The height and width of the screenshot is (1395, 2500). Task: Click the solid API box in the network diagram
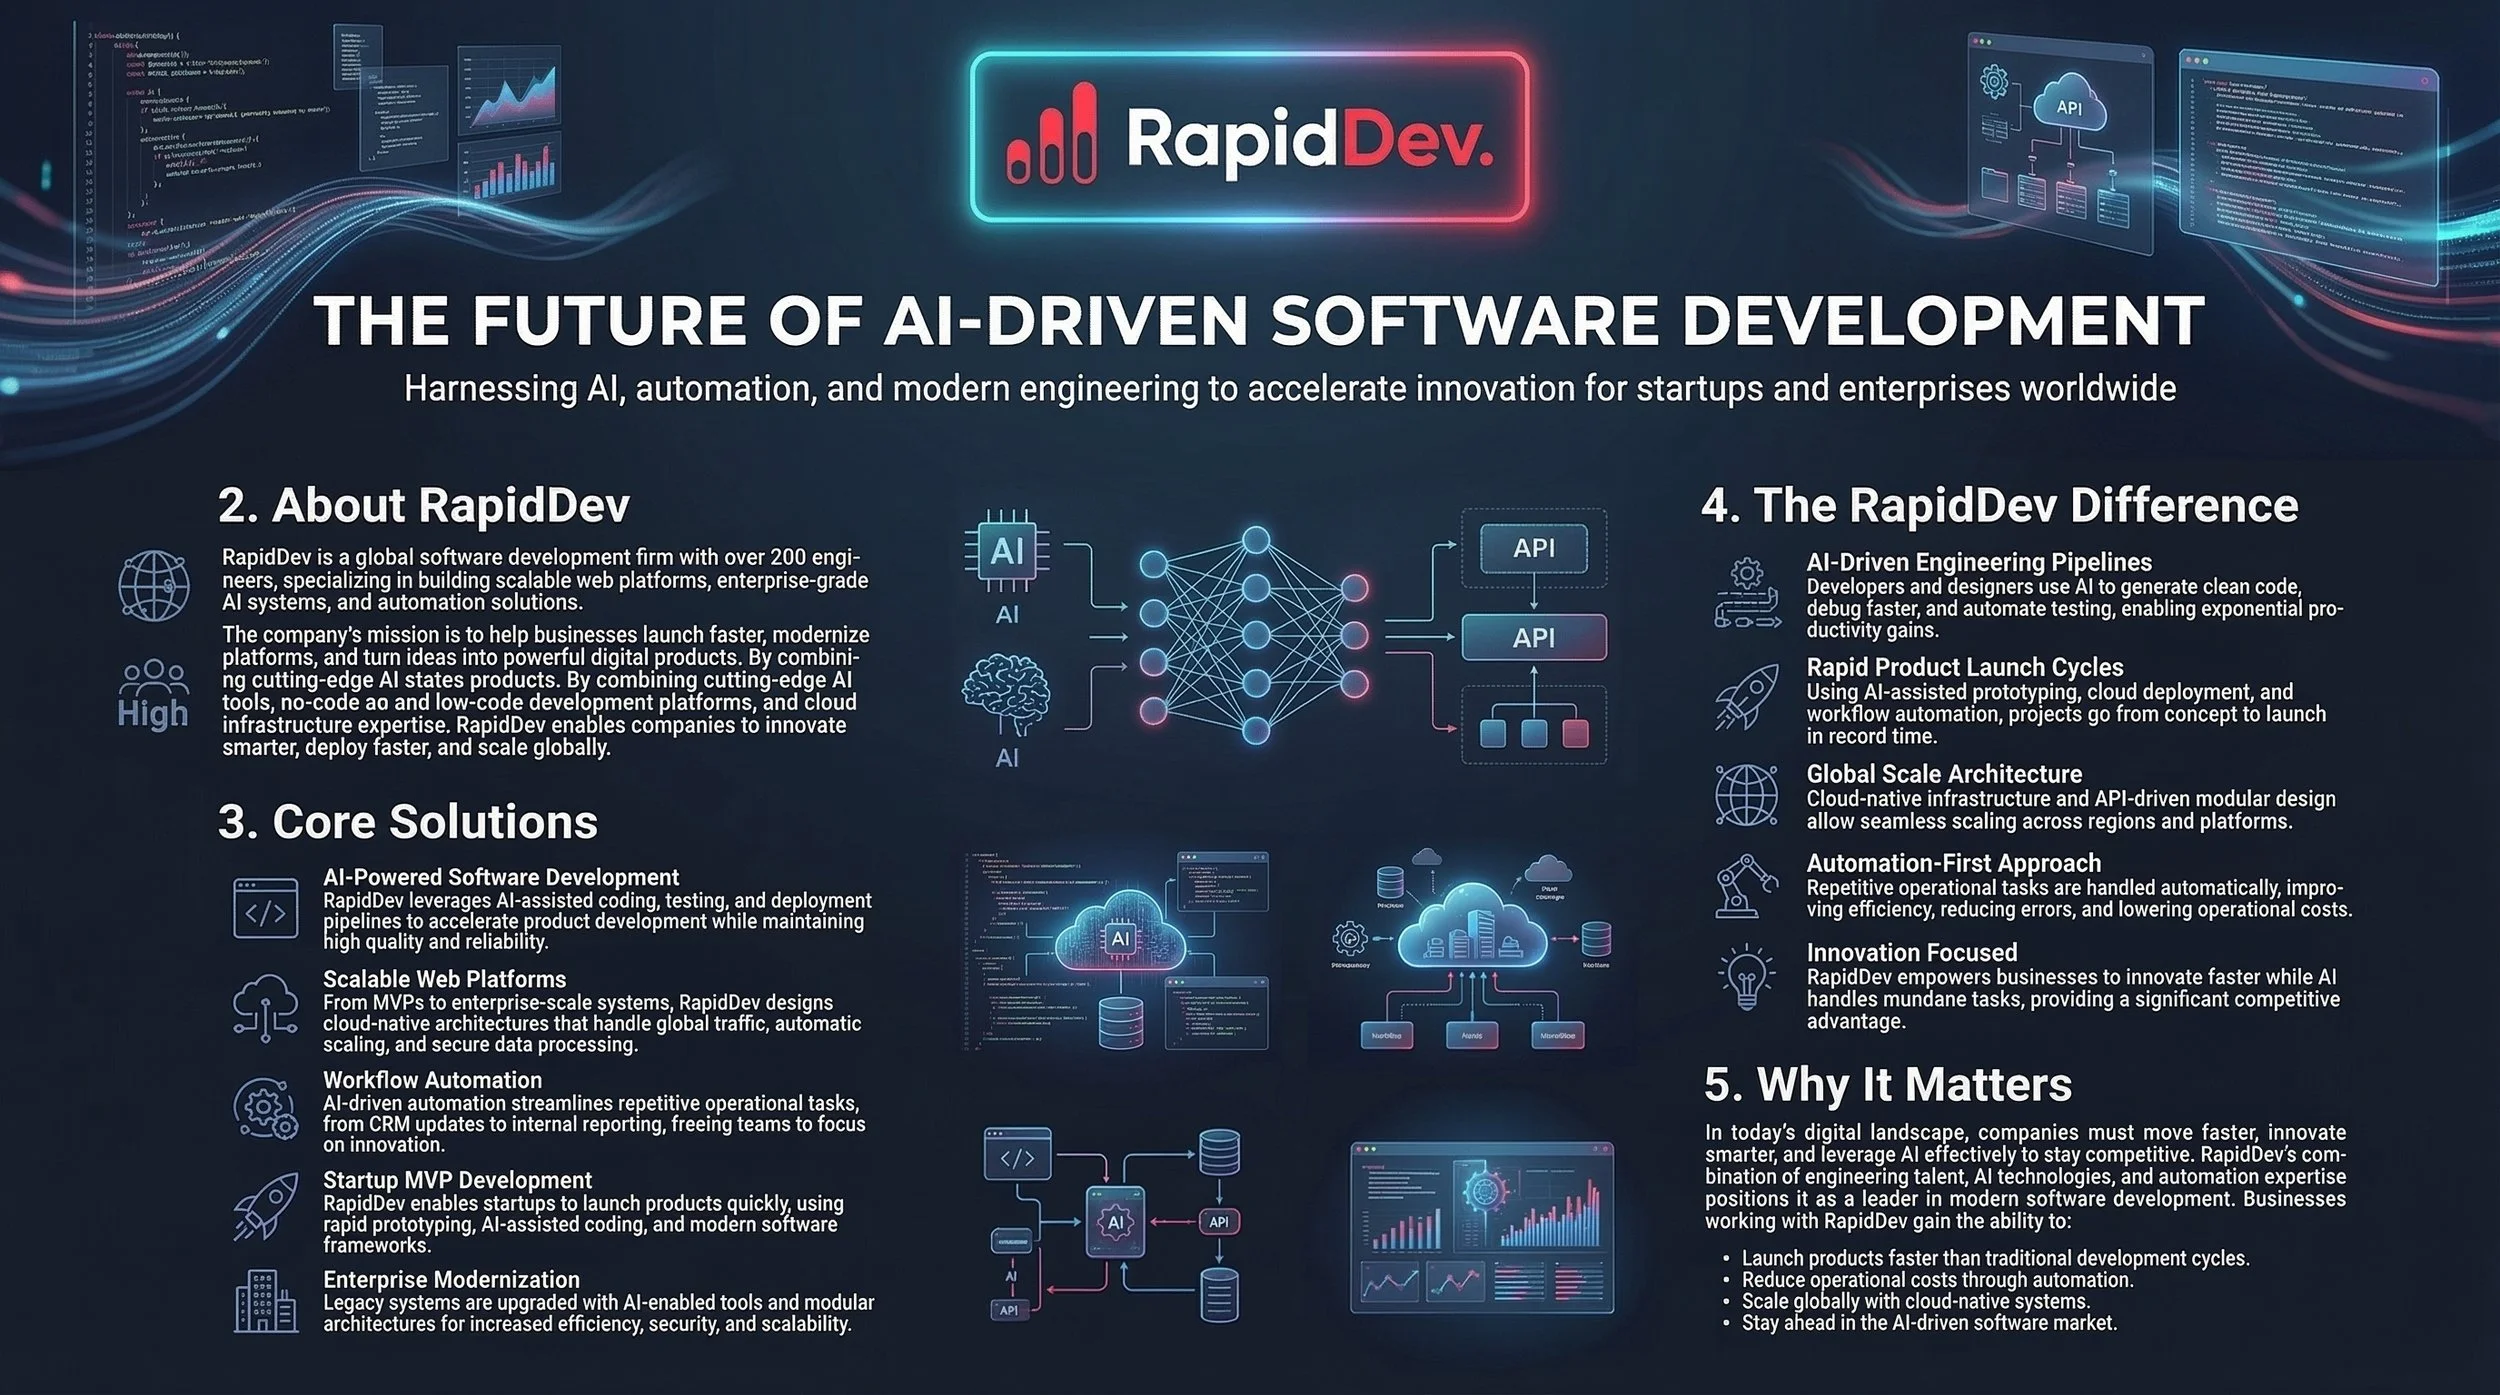click(x=1534, y=637)
